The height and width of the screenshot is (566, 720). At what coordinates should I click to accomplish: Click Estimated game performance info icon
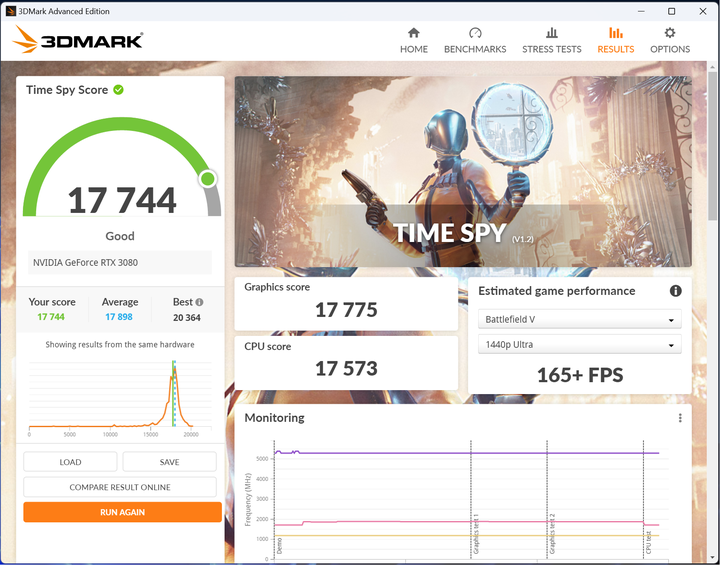[675, 291]
